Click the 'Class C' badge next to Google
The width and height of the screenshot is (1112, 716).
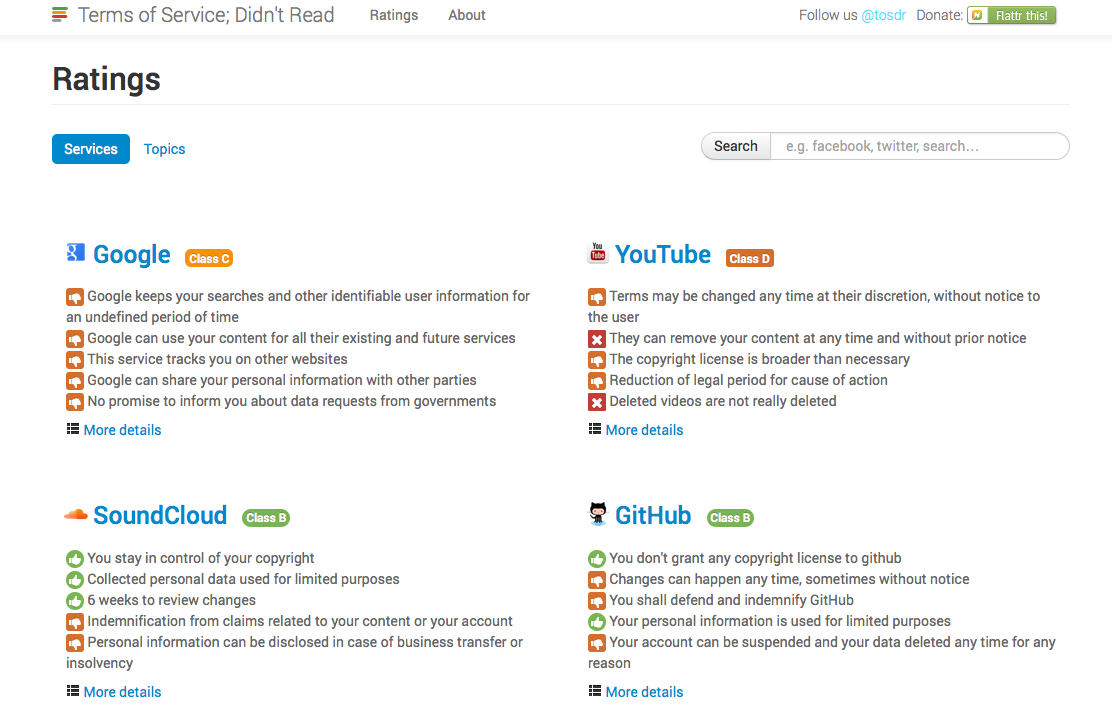coord(209,259)
